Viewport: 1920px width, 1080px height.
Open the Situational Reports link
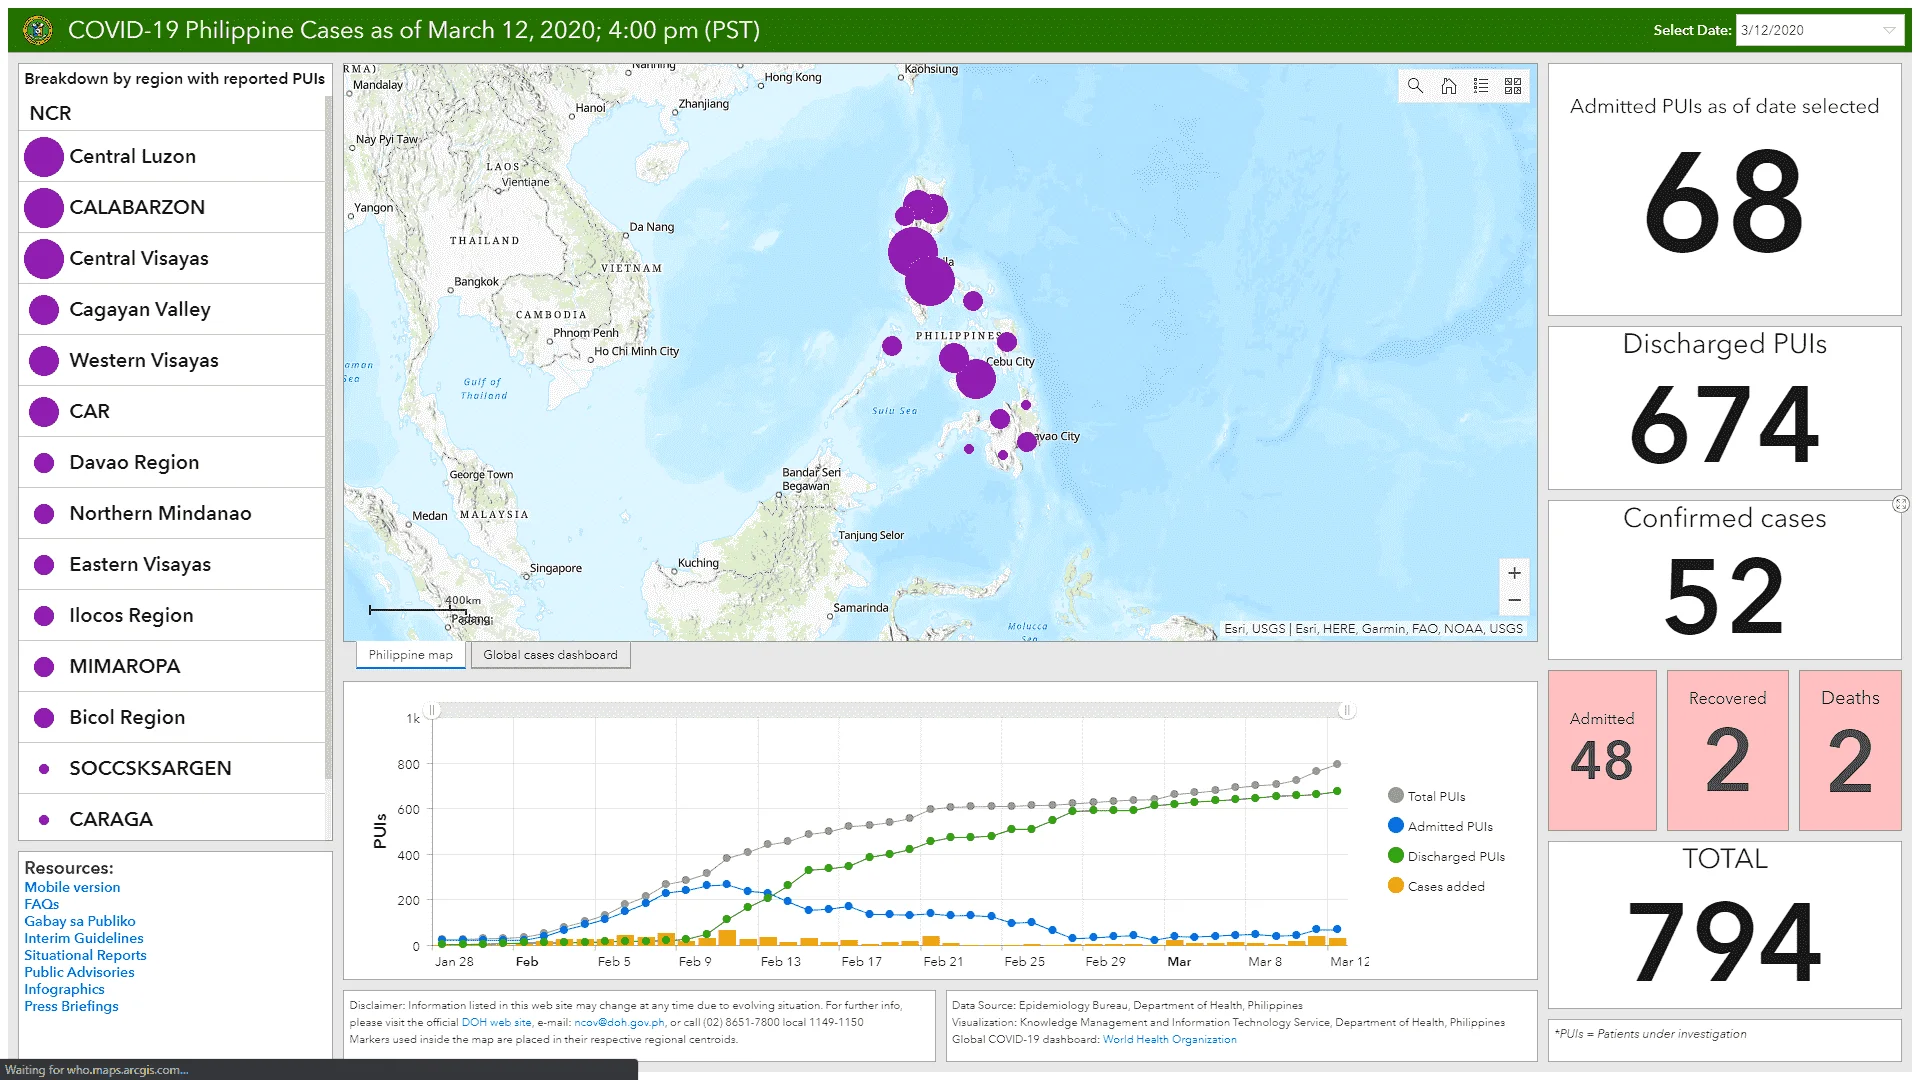85,955
